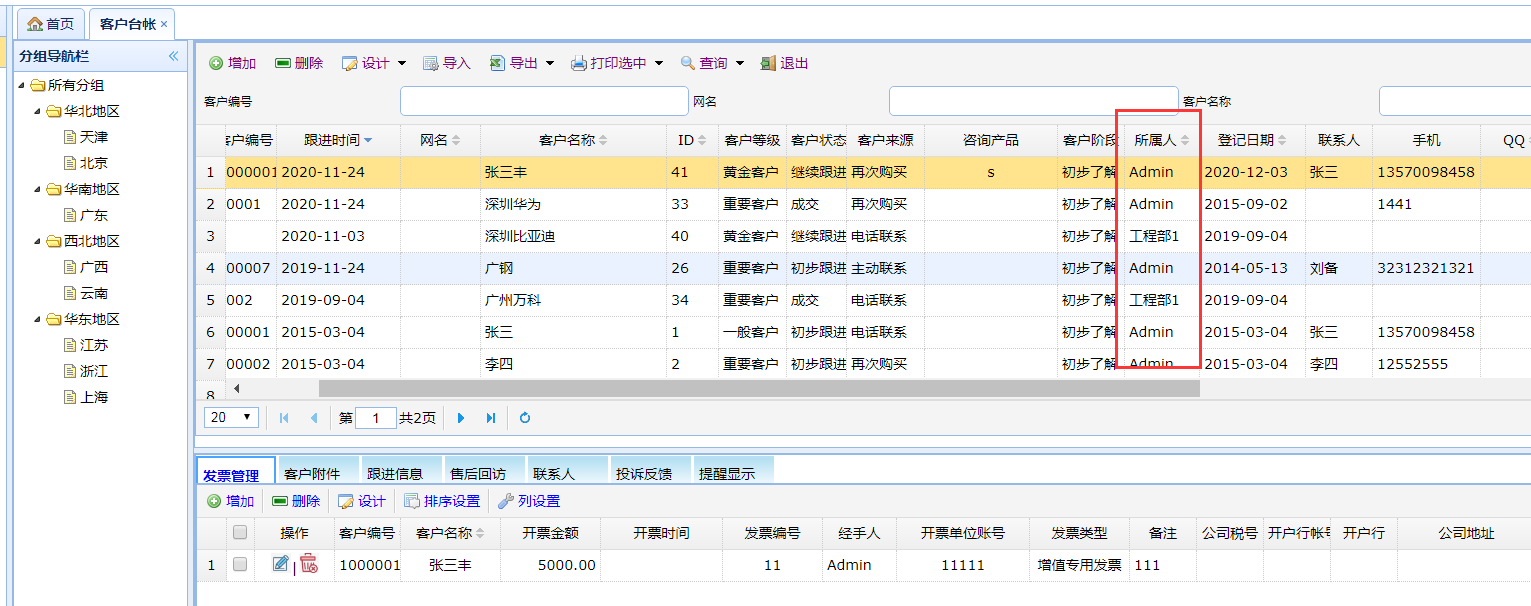
Task: Toggle the select-all checkbox in invoice grid header
Action: [240, 533]
